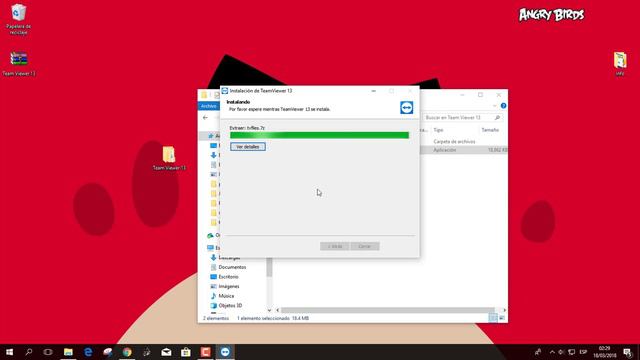Screen dimensions: 640x360
Task: Open Escritorio in the navigation pane
Action: [x=228, y=277]
